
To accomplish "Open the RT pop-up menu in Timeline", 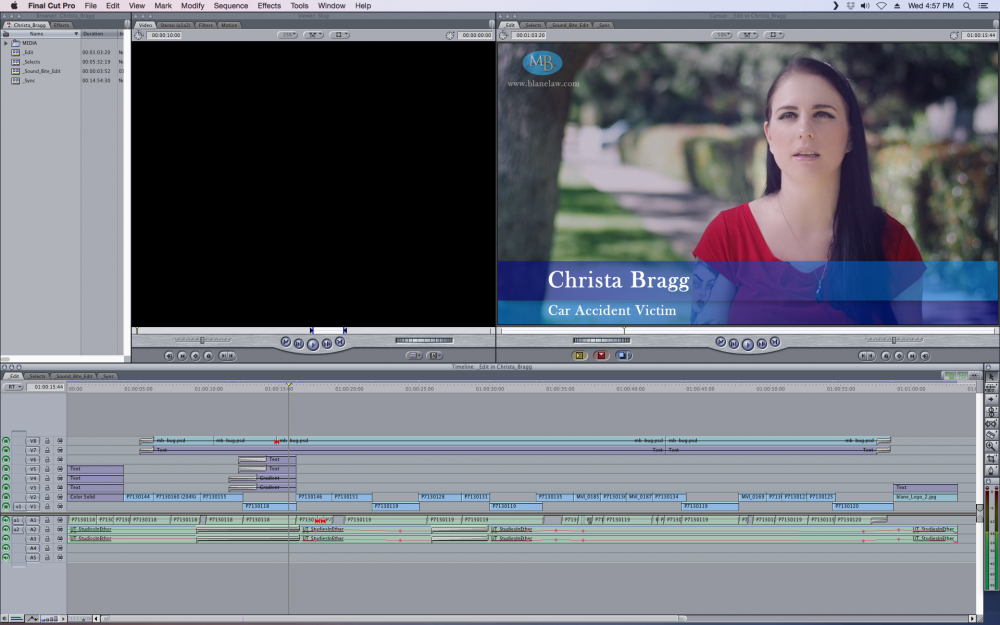I will tap(13, 387).
